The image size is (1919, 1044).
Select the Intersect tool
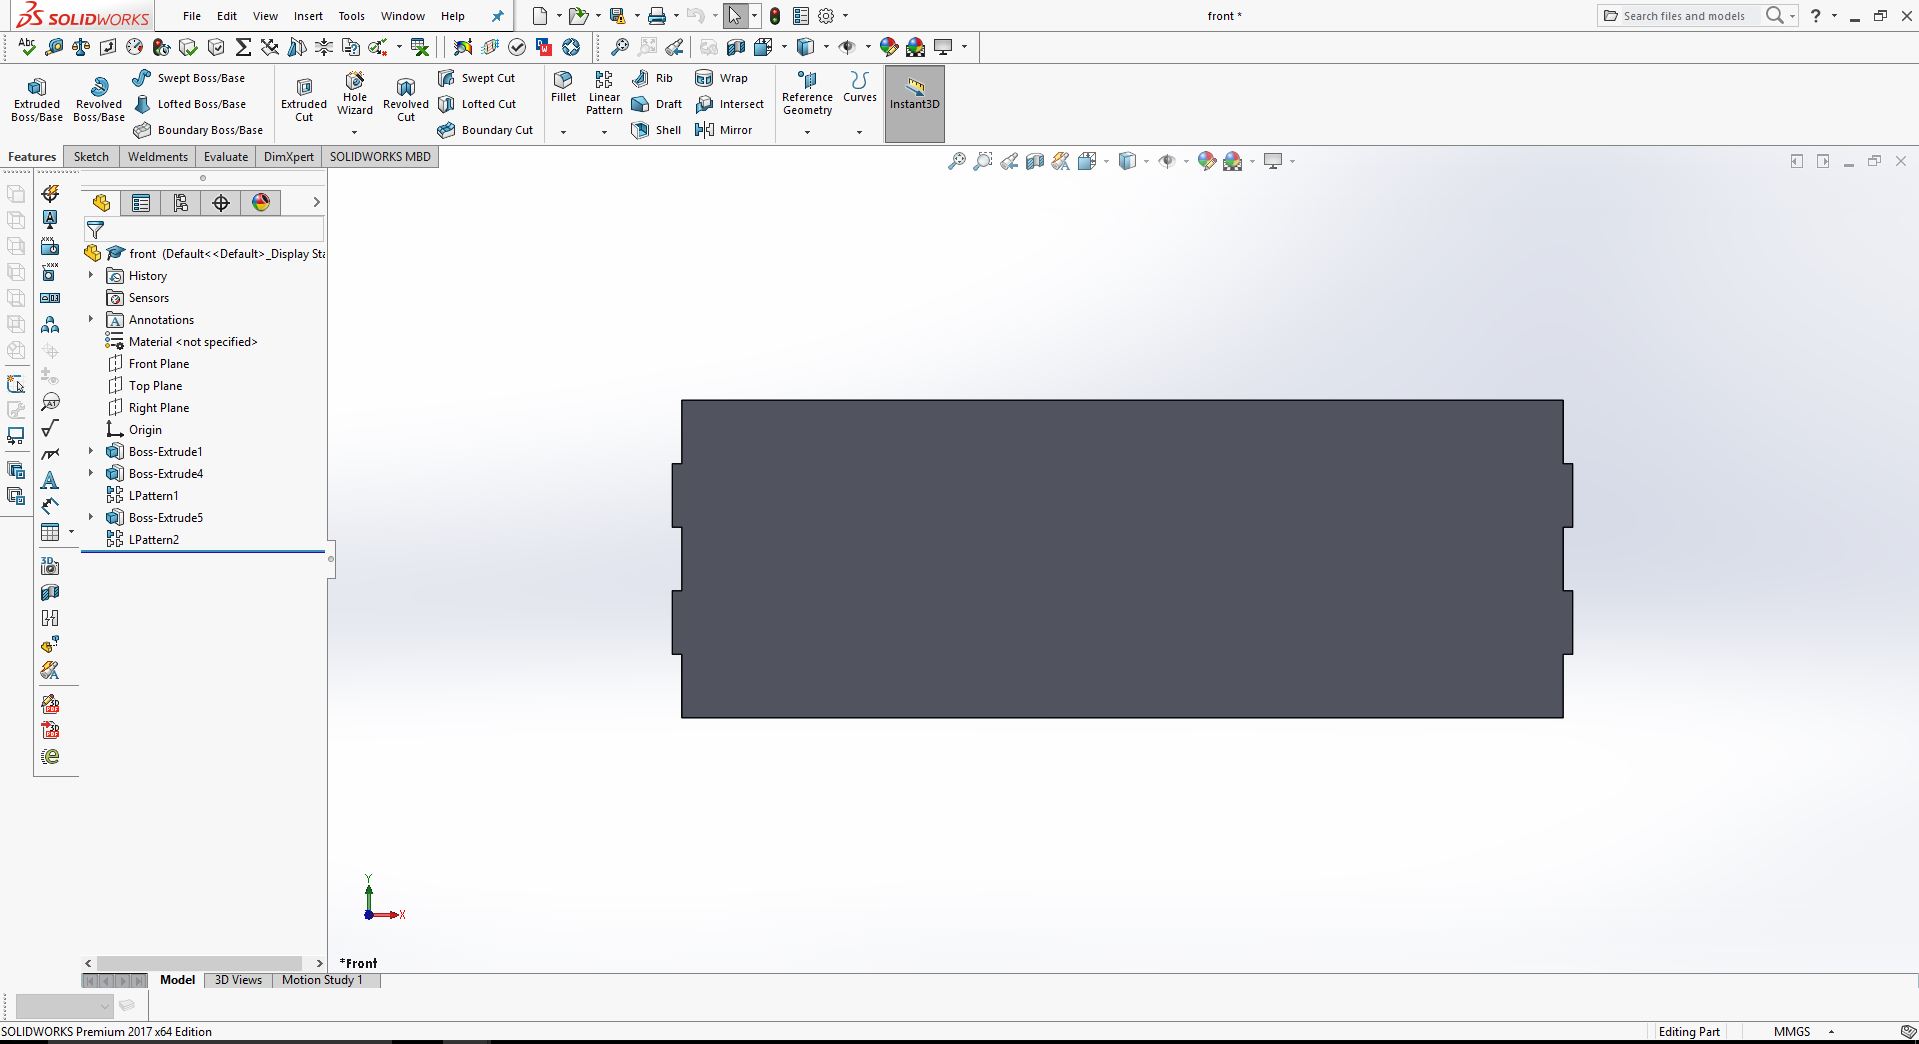pyautogui.click(x=729, y=104)
